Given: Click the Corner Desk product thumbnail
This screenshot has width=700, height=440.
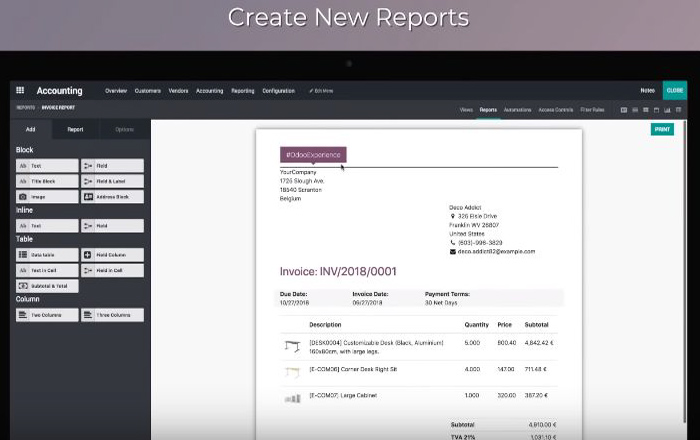Looking at the screenshot, I should click(292, 371).
